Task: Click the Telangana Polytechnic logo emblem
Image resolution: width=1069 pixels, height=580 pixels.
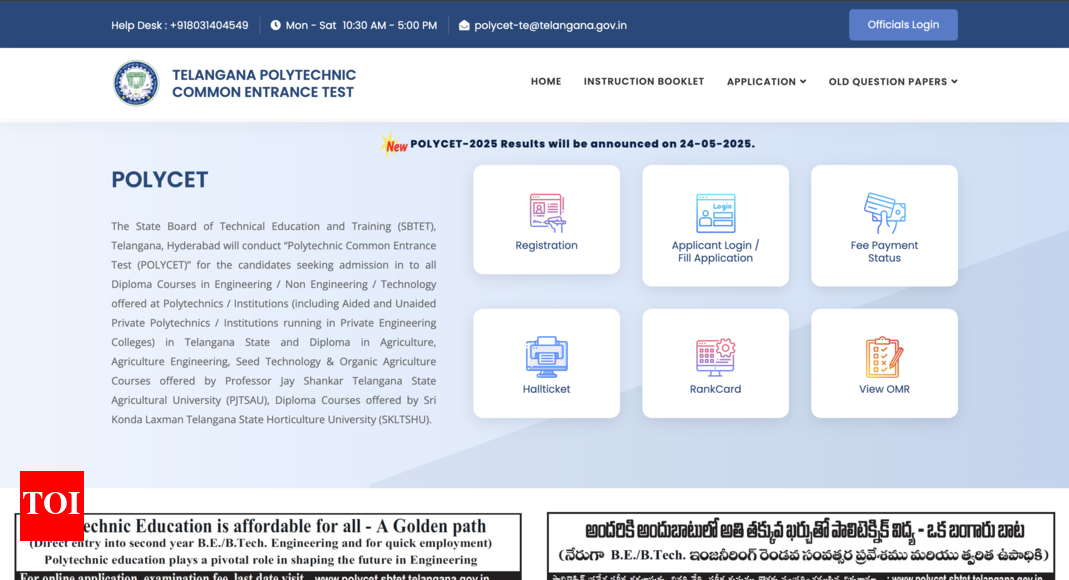Action: (x=136, y=83)
